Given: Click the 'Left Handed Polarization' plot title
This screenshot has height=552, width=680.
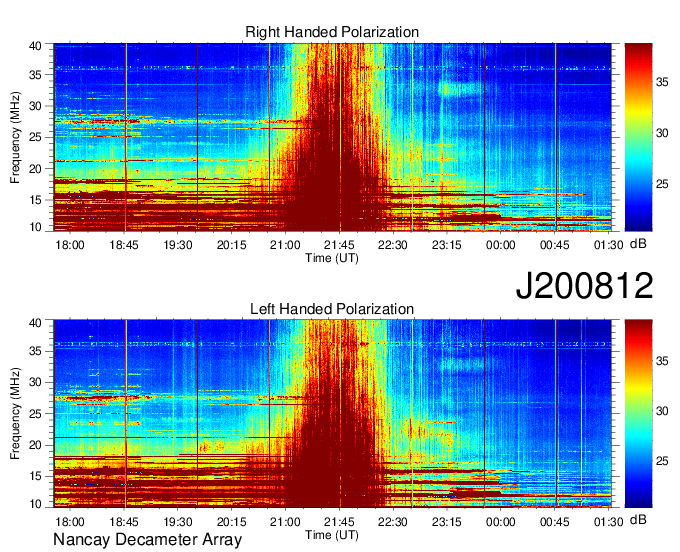Looking at the screenshot, I should [332, 309].
